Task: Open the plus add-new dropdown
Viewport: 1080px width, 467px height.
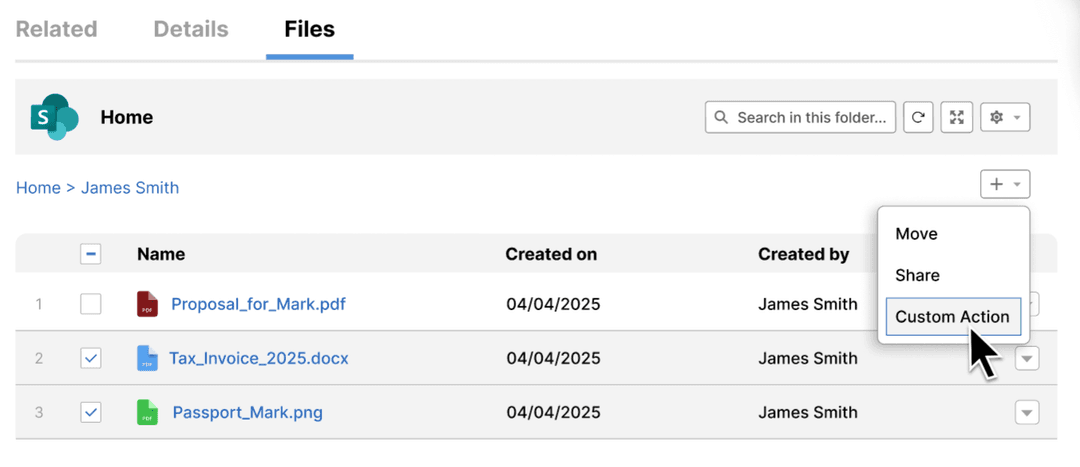Action: tap(1005, 184)
